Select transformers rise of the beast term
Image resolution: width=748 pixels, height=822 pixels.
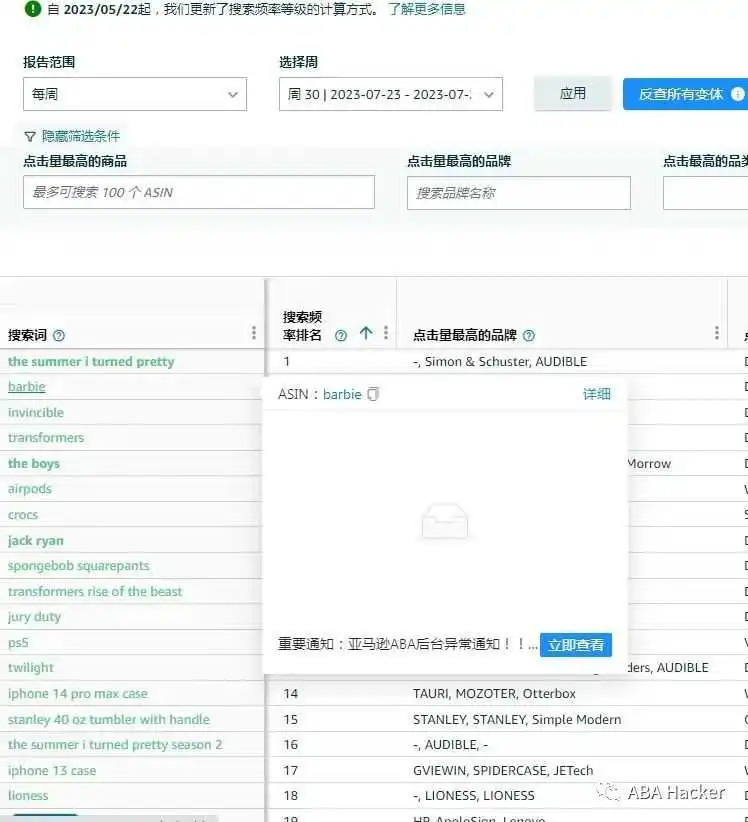95,592
